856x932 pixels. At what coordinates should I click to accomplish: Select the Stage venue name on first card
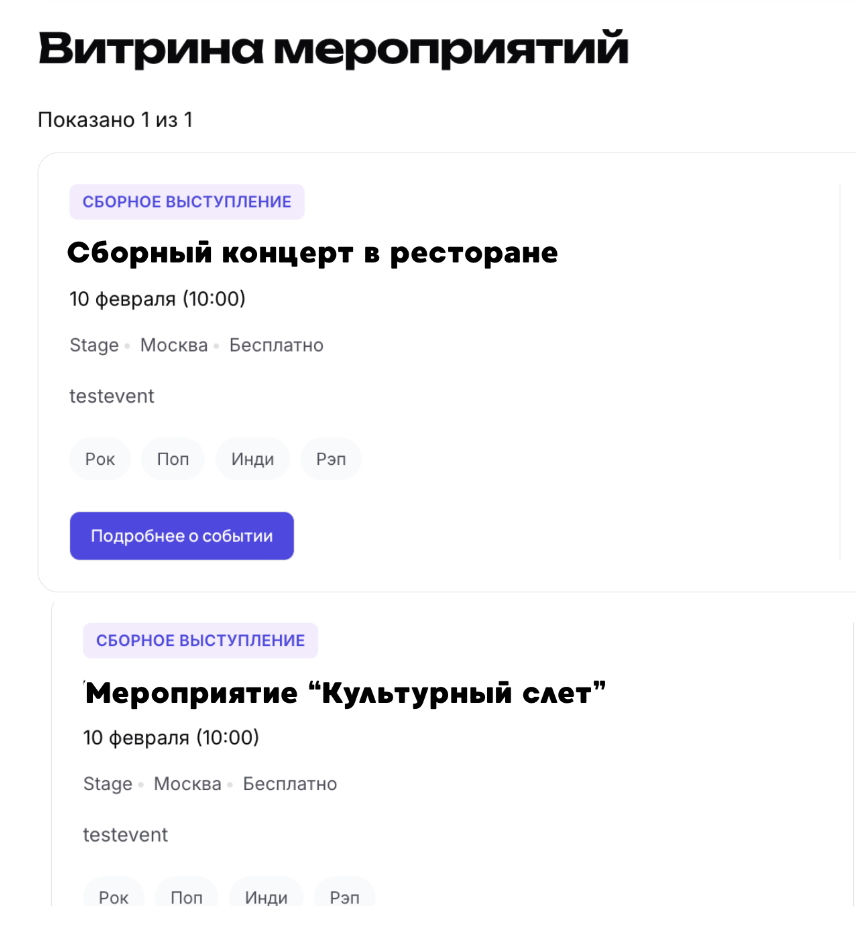93,345
